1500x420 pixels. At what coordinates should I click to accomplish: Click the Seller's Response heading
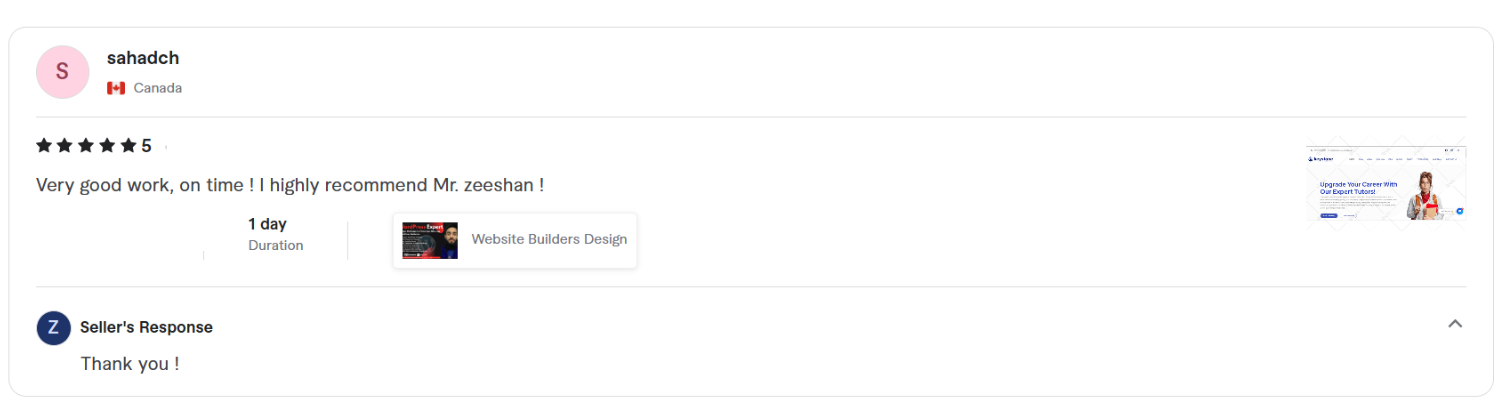point(146,327)
